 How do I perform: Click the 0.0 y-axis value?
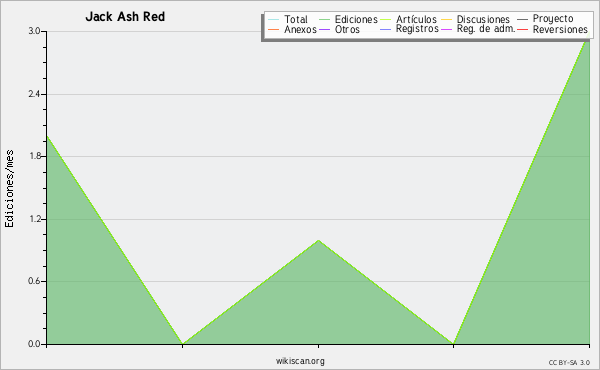tap(34, 344)
